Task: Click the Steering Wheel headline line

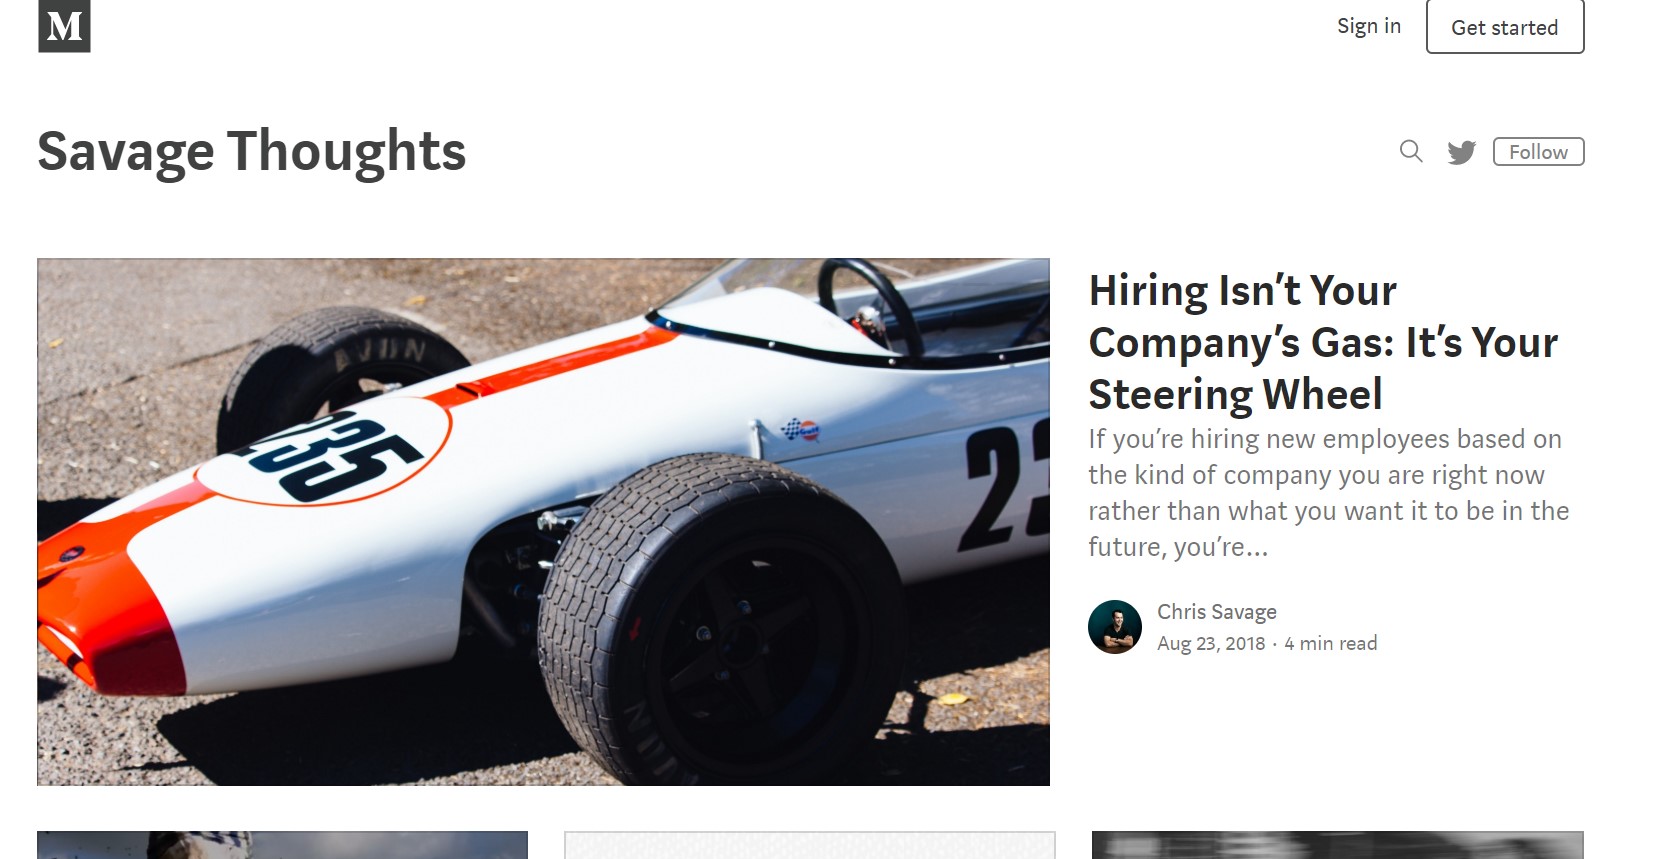Action: pyautogui.click(x=1235, y=395)
